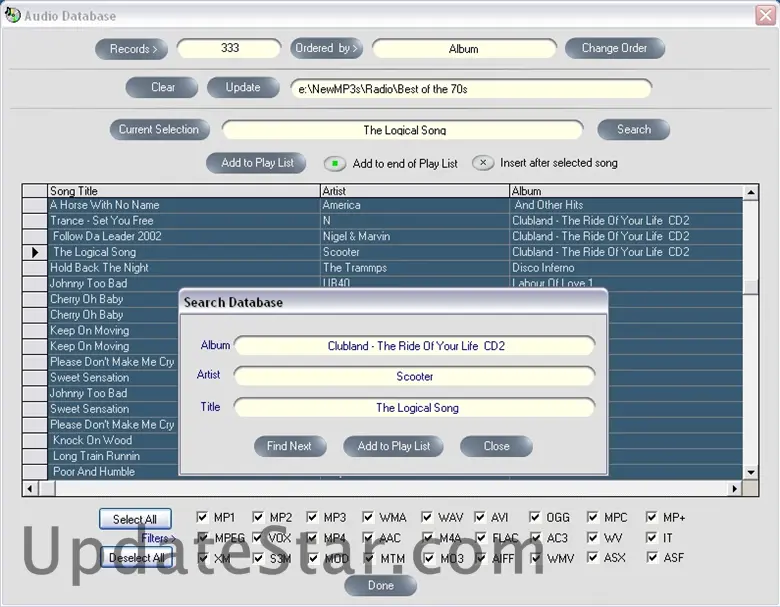Click the Title field in Search Database dialog
Viewport: 780px width, 607px height.
(414, 408)
